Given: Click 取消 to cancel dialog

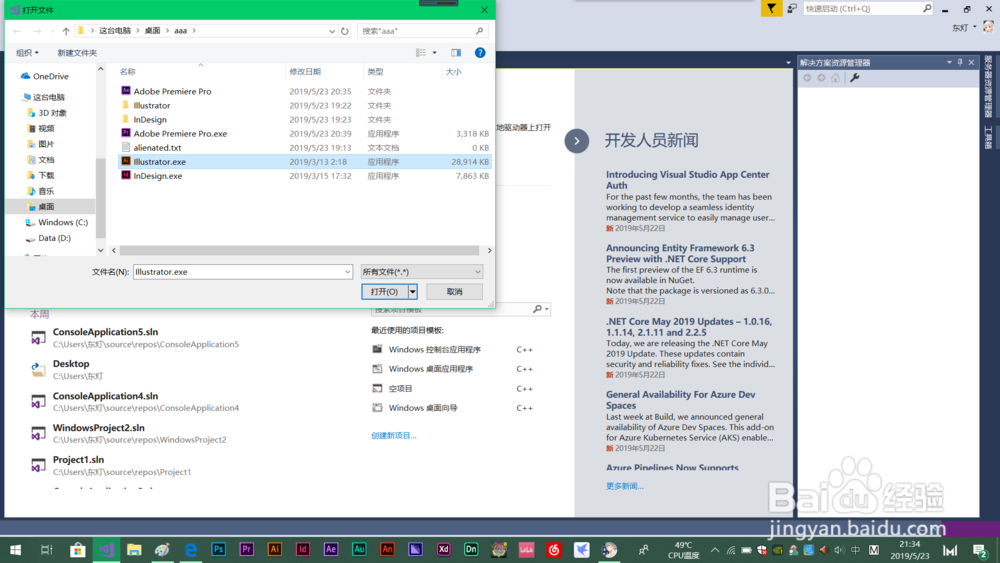Looking at the screenshot, I should [454, 291].
